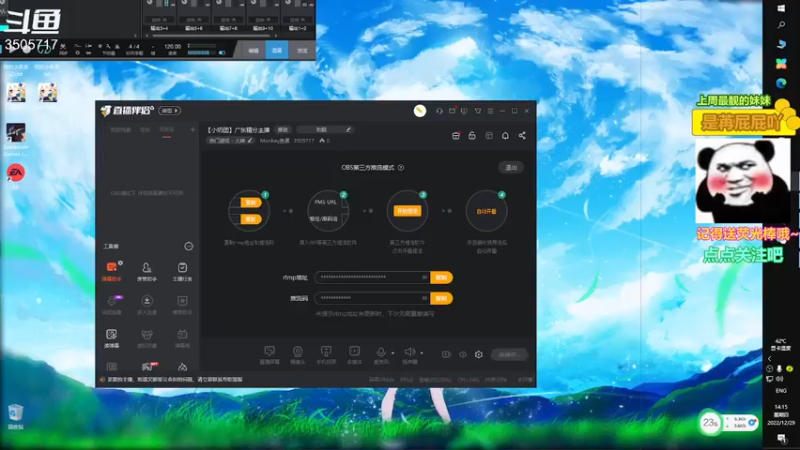Open the layout template icon in room header

coord(489,136)
